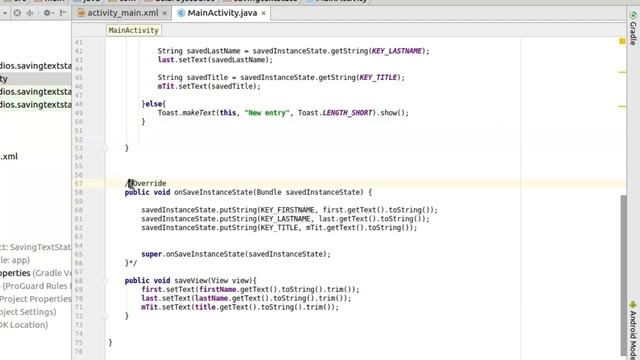Open the project view selector dropdown arrow
Image resolution: width=640 pixels, height=360 pixels.
coord(4,13)
